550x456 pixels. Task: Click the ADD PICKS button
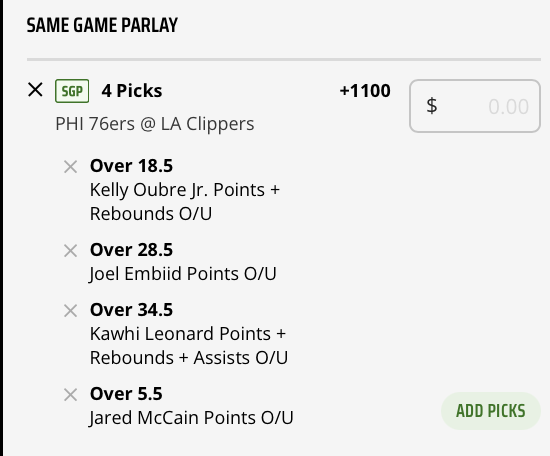coord(490,411)
